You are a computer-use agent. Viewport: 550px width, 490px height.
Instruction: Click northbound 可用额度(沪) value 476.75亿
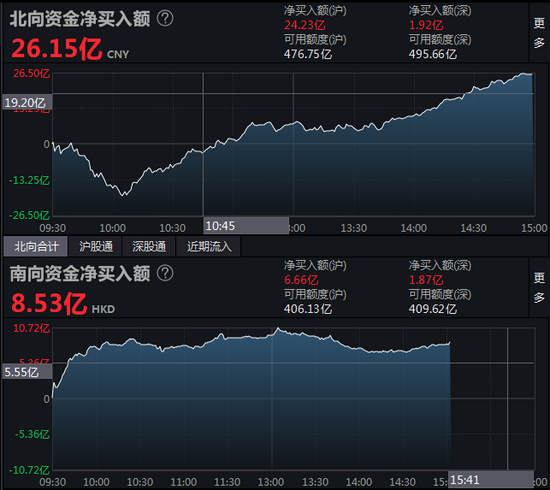[x=308, y=54]
